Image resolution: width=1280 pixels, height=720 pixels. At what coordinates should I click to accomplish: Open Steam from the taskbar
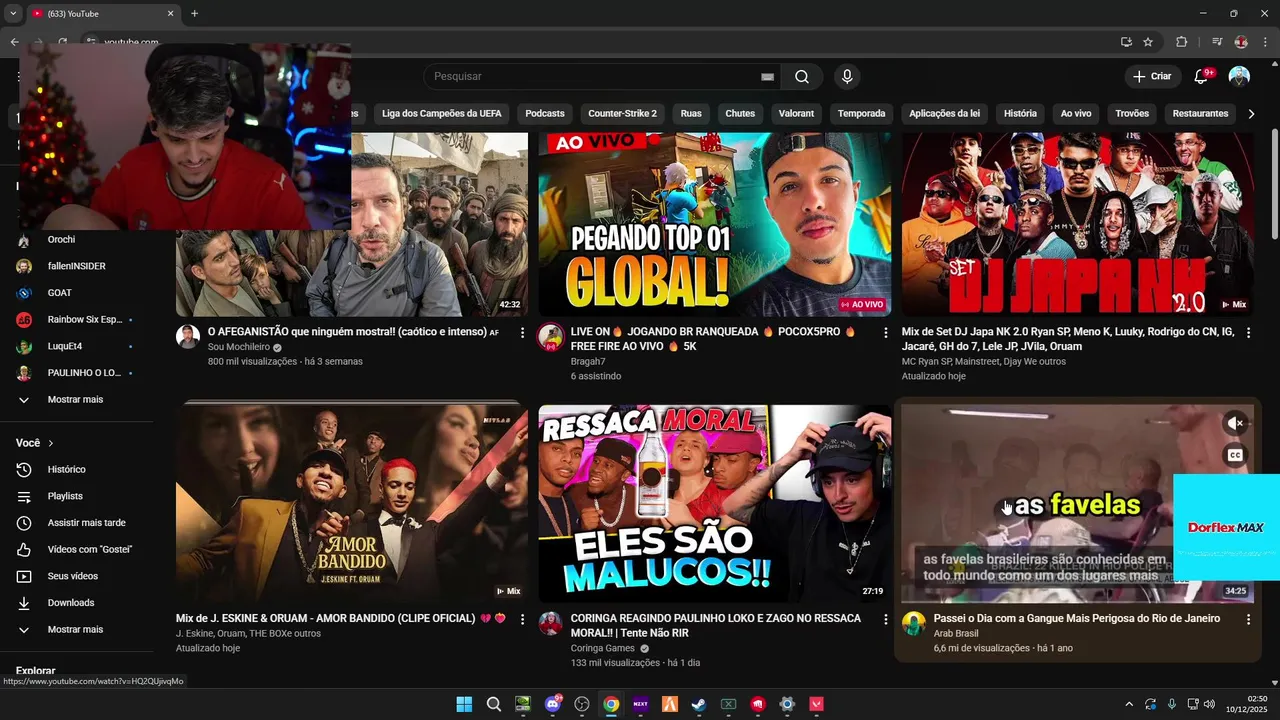(x=699, y=704)
